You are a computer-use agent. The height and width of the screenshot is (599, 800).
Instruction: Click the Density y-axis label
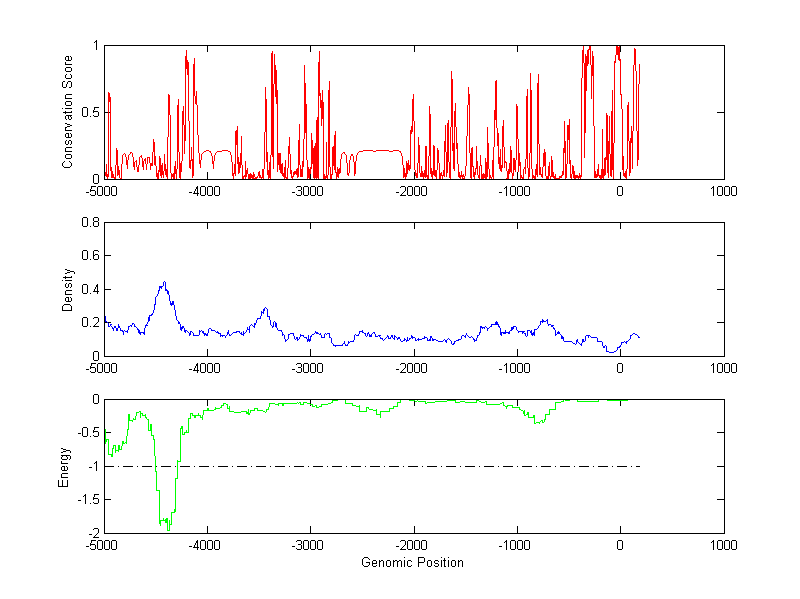coord(68,289)
